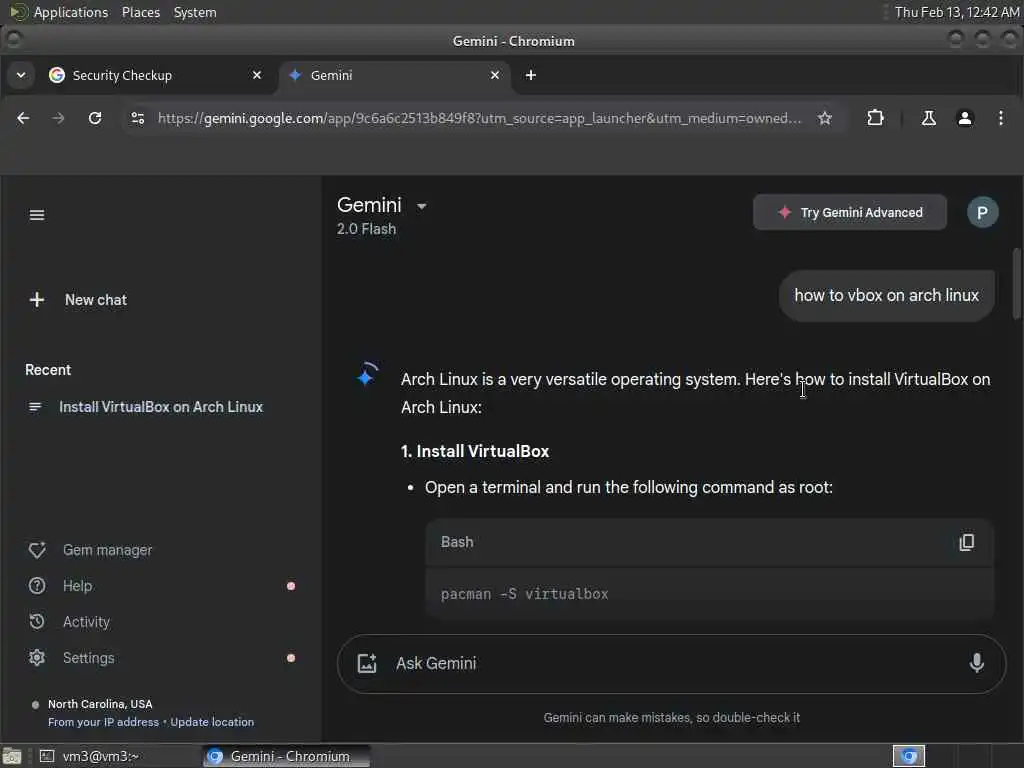Focus the Ask Gemini input field
1024x768 pixels.
coord(671,664)
